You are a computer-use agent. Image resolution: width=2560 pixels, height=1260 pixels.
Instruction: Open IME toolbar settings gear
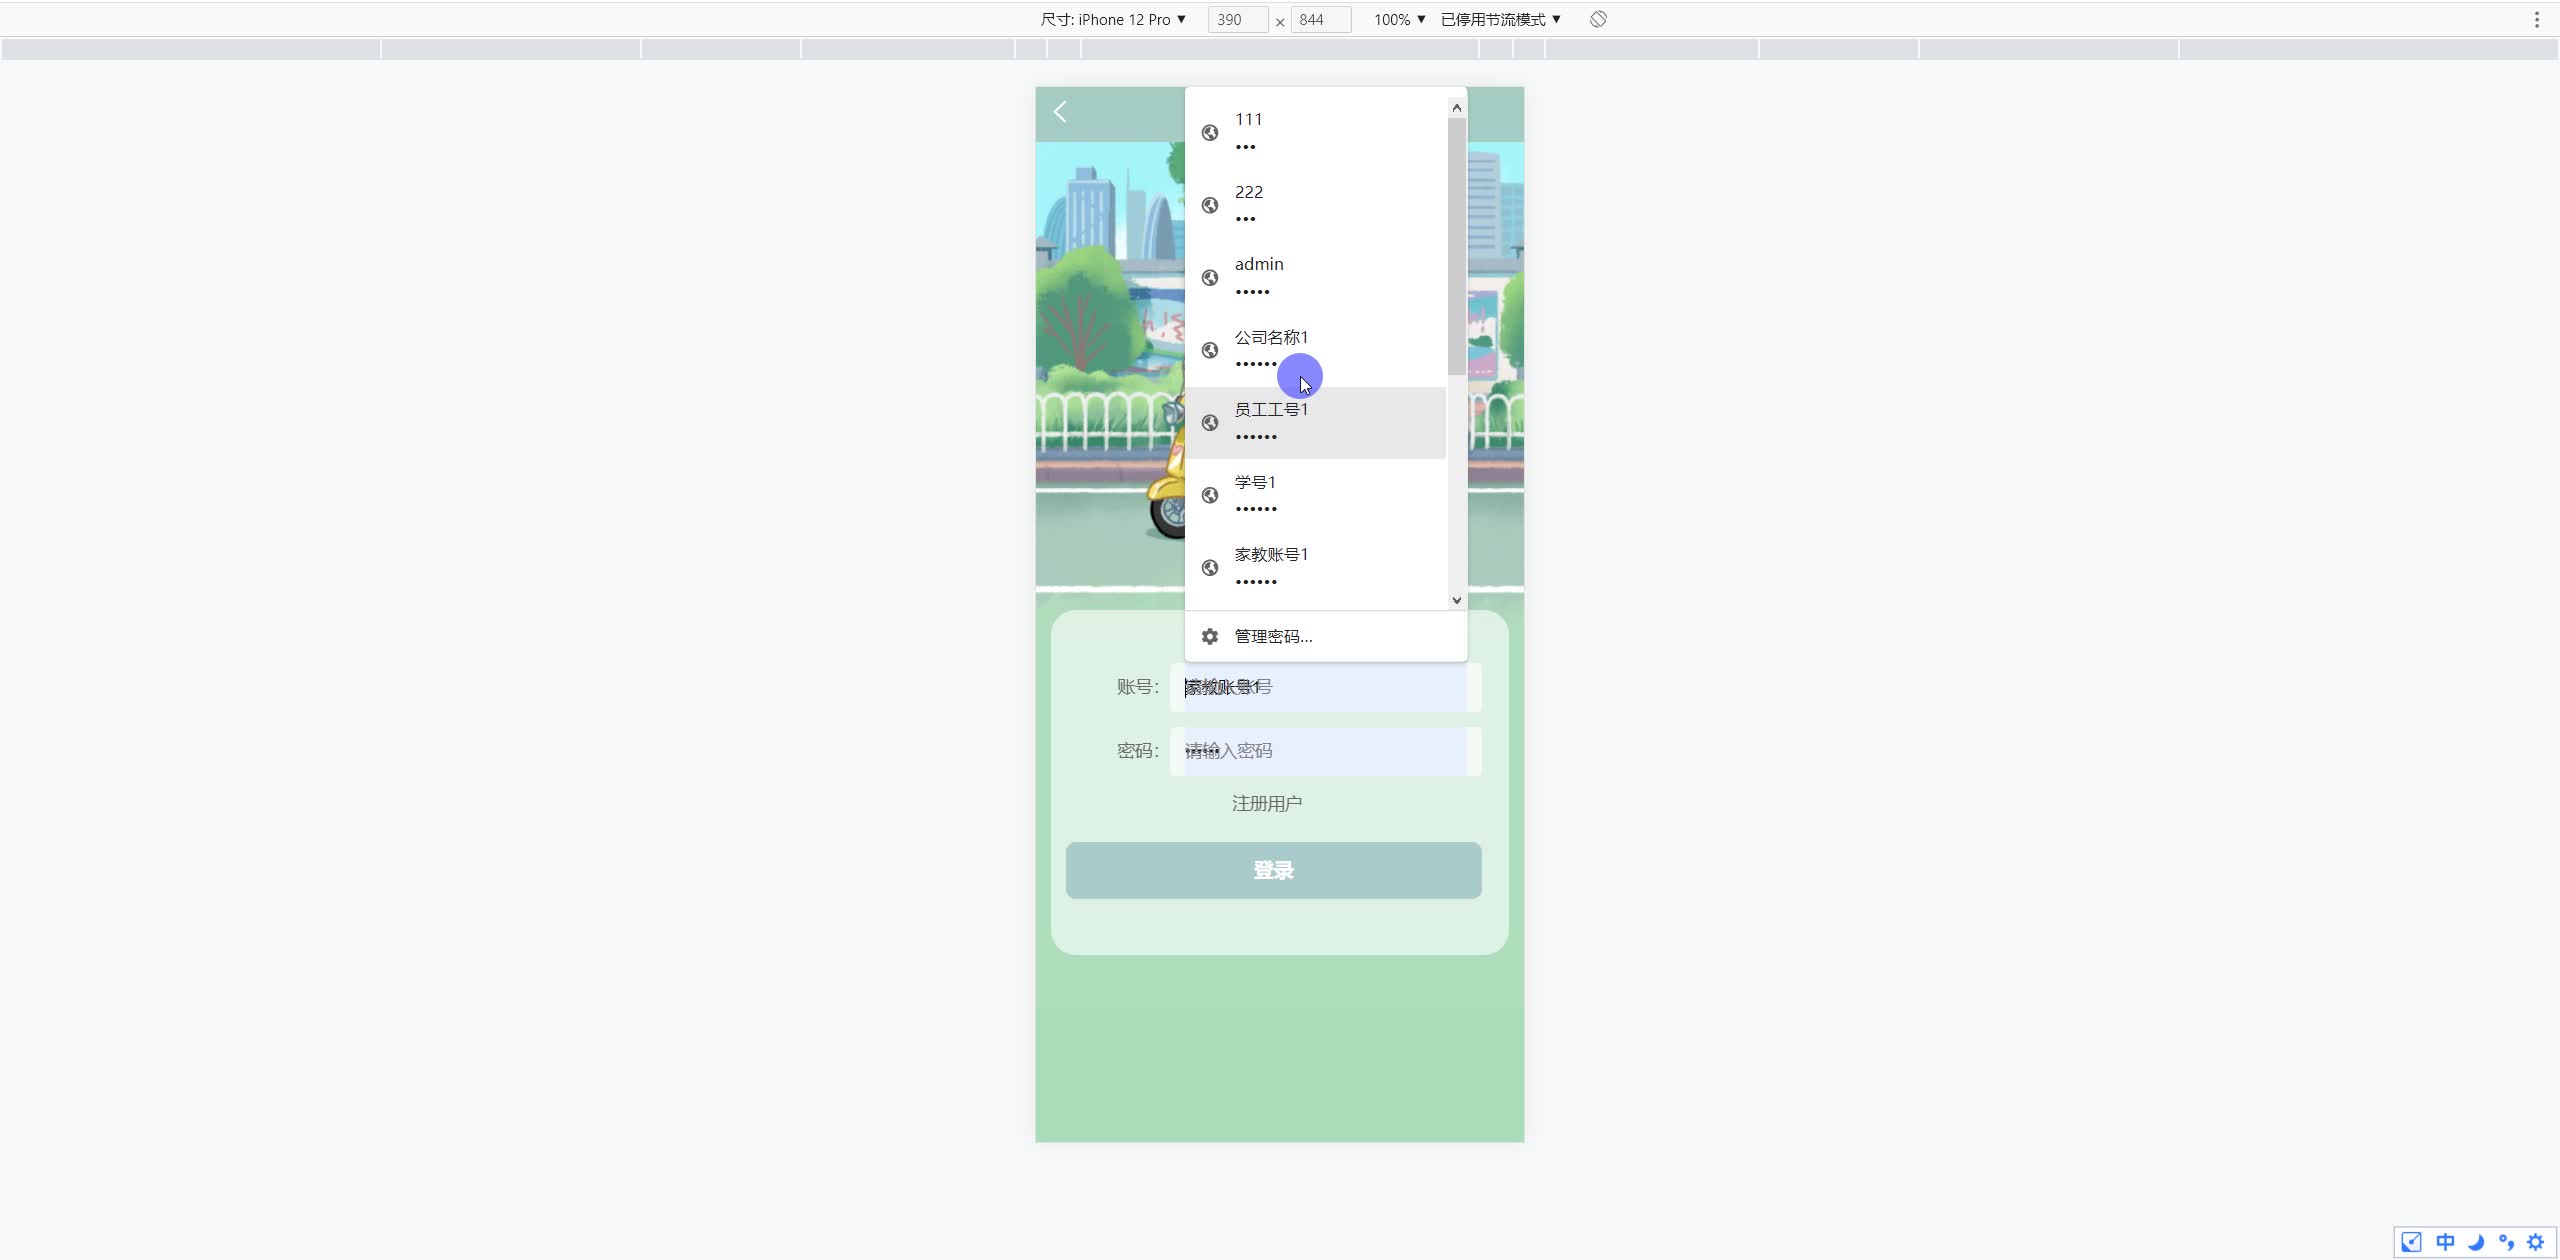click(x=2536, y=1242)
